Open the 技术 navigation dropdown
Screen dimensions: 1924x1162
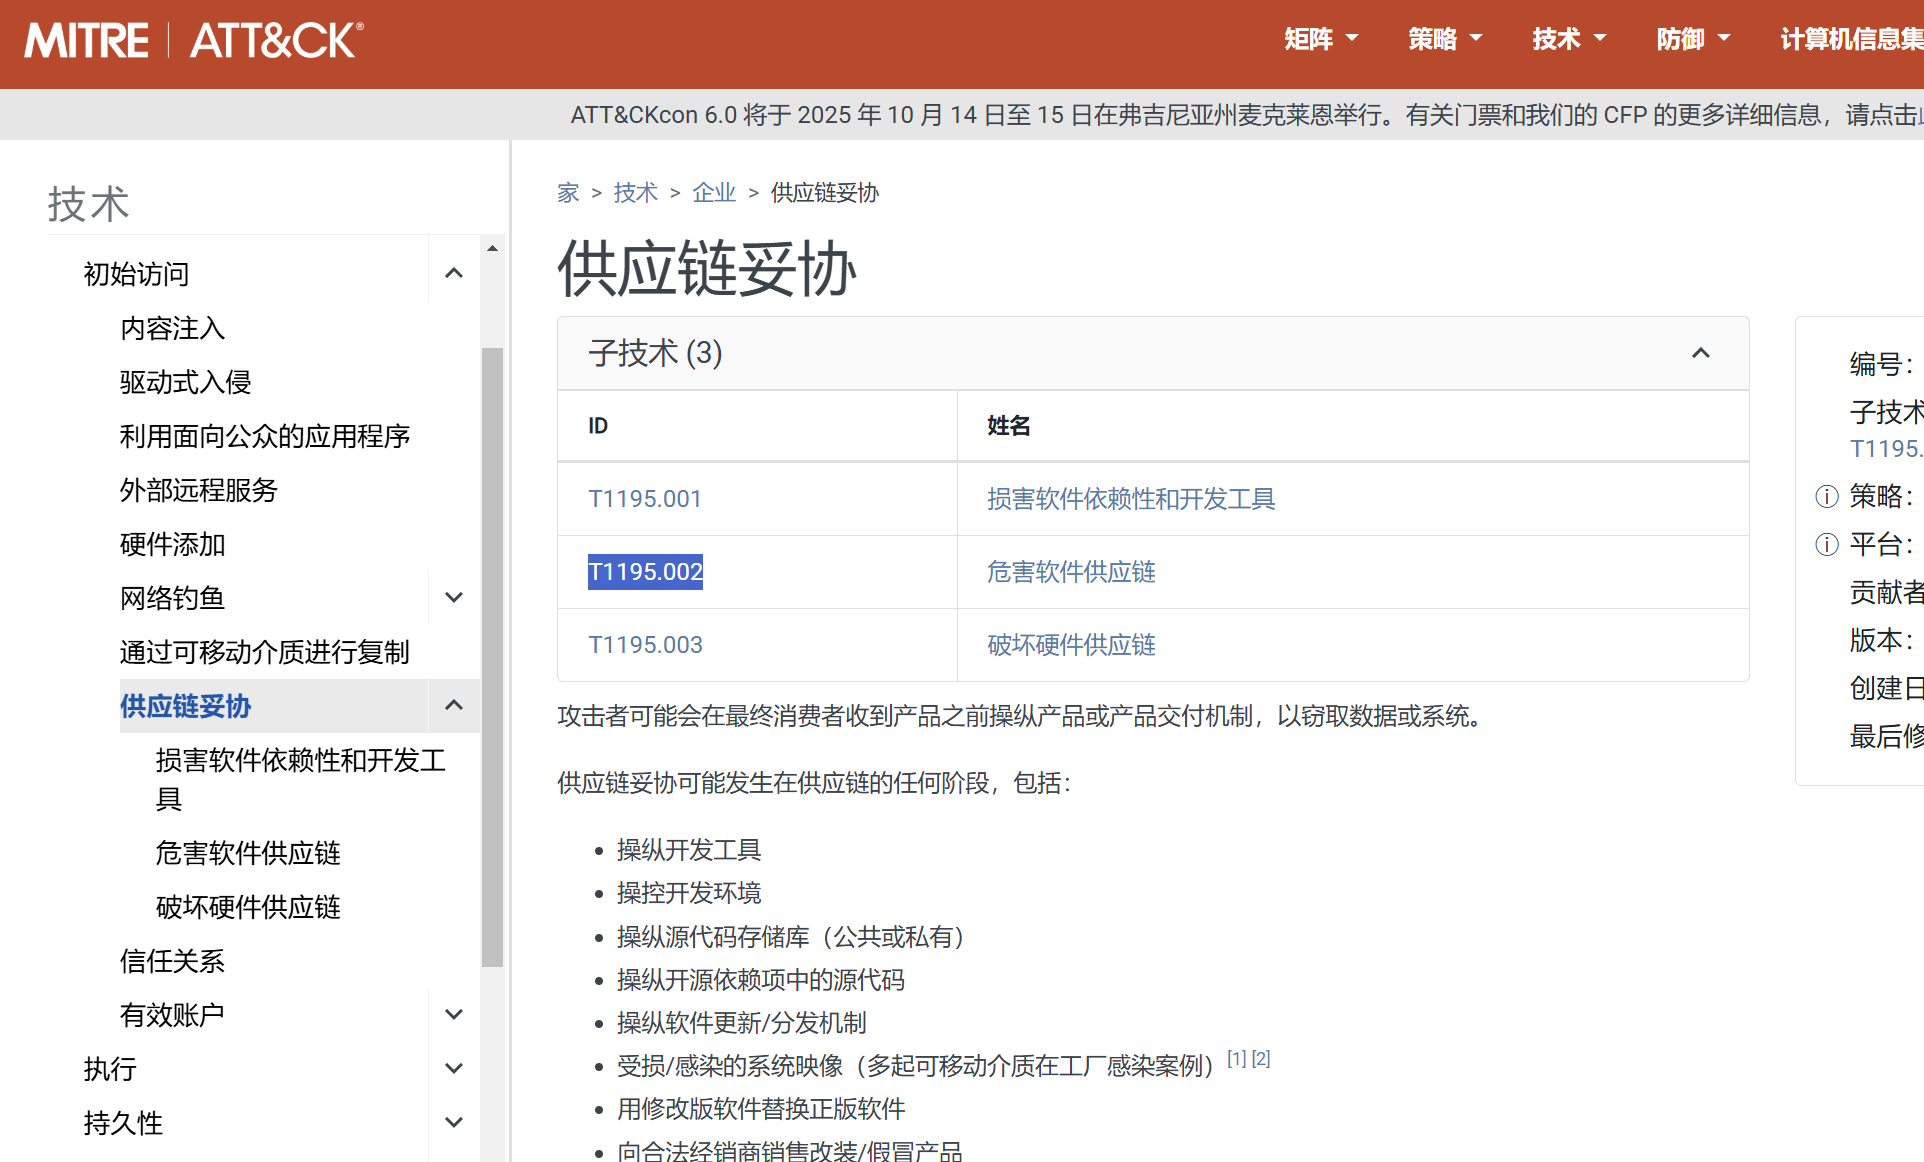1569,39
